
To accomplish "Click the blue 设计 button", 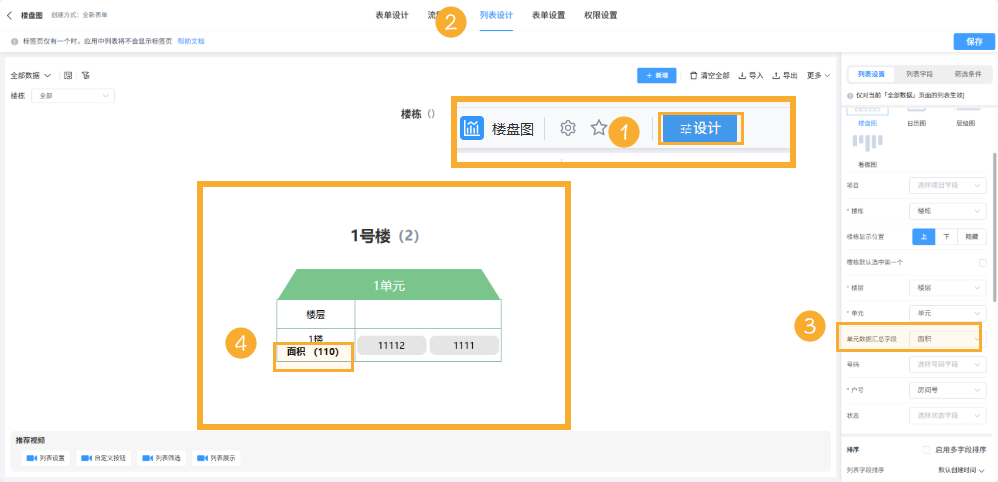I will point(699,129).
